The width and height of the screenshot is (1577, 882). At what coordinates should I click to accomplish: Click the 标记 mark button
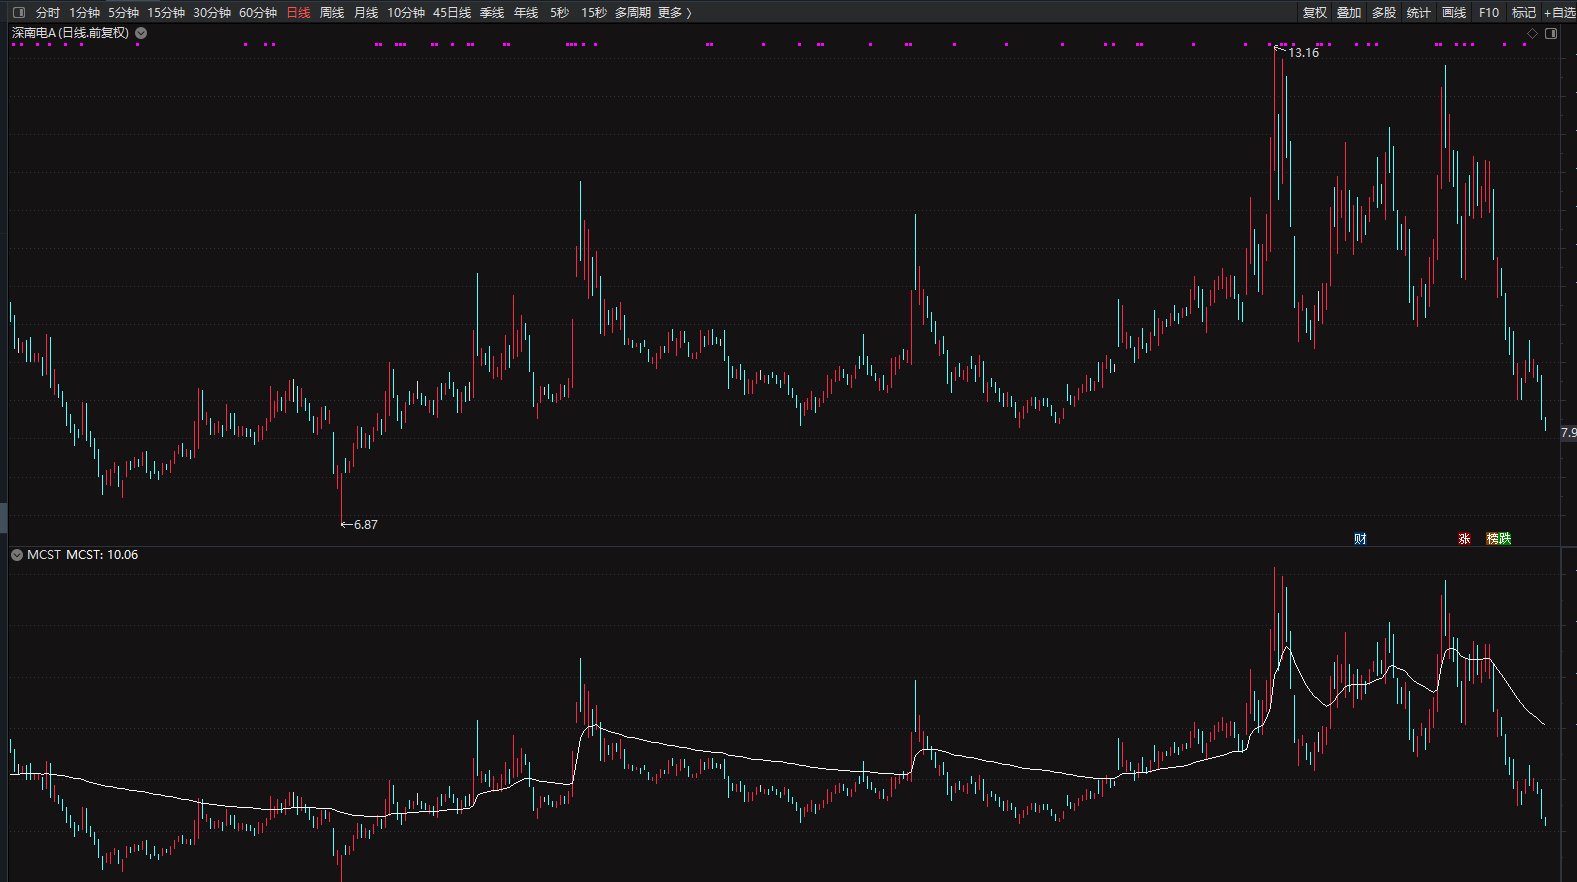click(x=1524, y=13)
